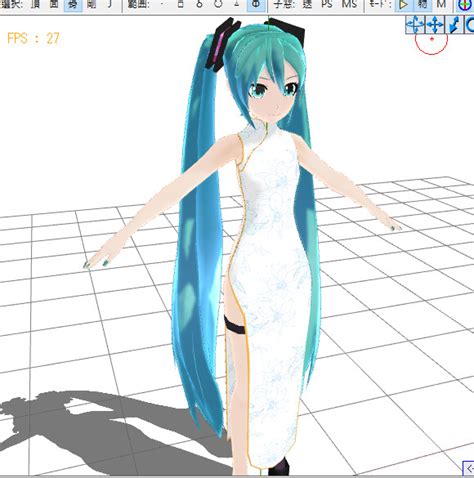Choose the box range selection icon
Screen dimensions: 474x478
pos(181,5)
